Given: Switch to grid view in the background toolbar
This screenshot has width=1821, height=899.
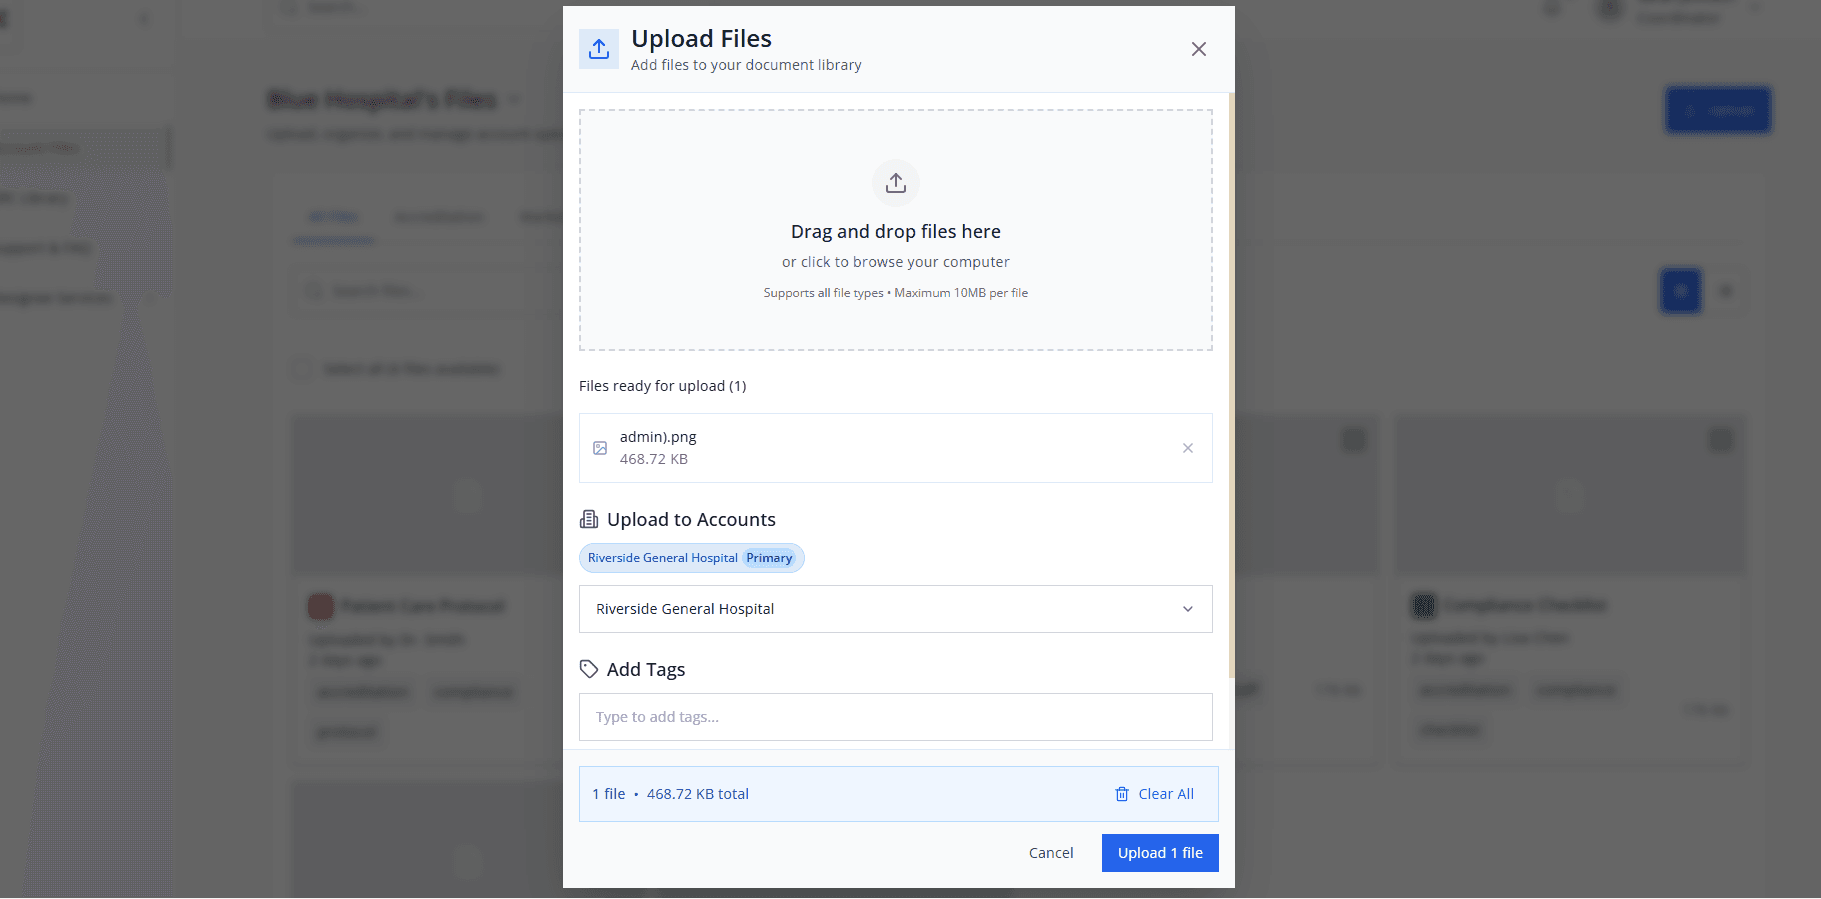Looking at the screenshot, I should (1680, 291).
